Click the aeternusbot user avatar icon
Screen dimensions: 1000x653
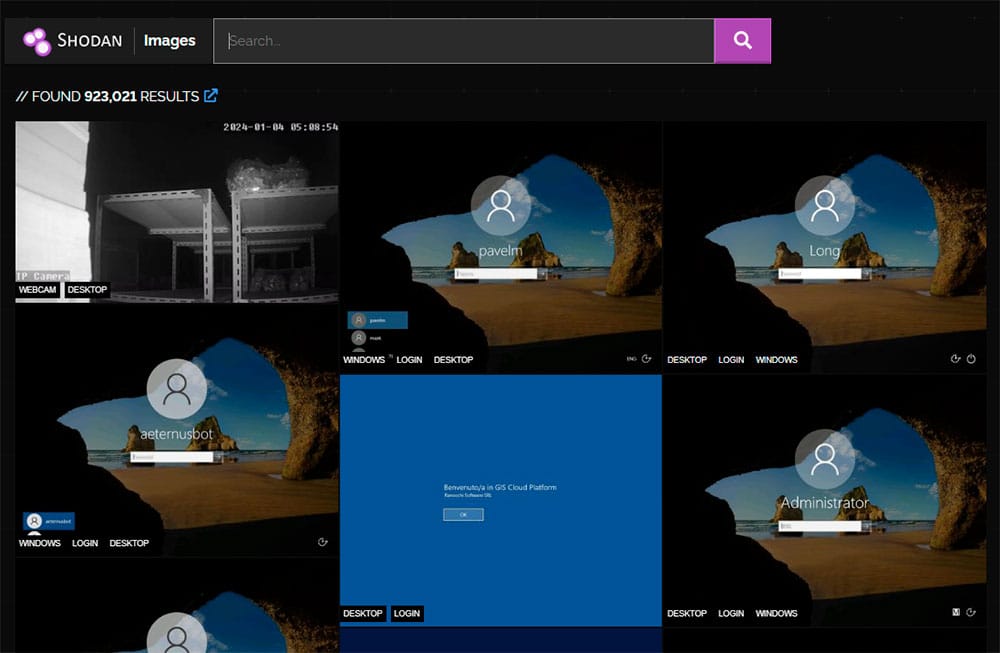coord(177,389)
